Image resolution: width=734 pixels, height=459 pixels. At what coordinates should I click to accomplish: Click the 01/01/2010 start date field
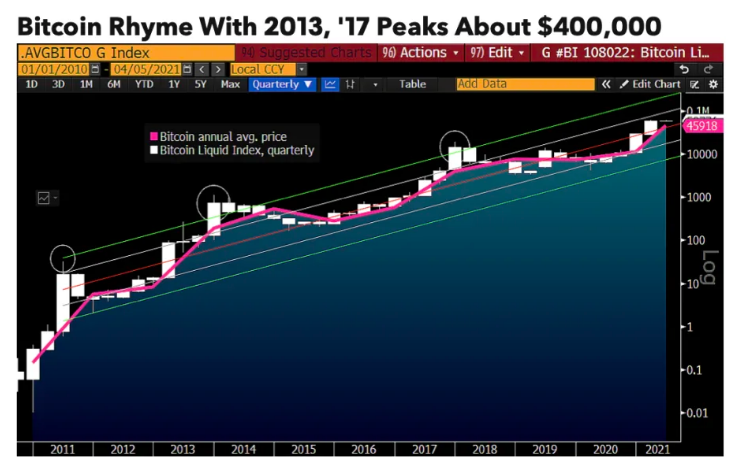click(x=54, y=69)
